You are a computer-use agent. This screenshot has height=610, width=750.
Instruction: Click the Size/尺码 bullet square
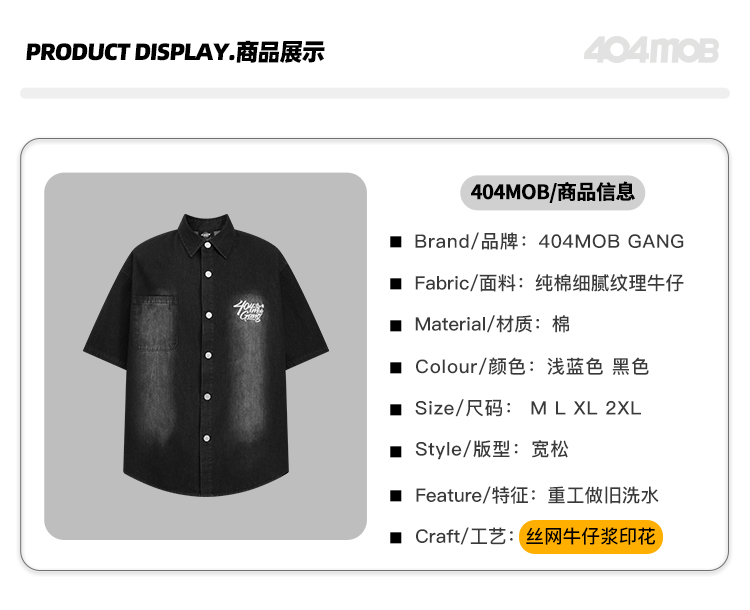396,410
